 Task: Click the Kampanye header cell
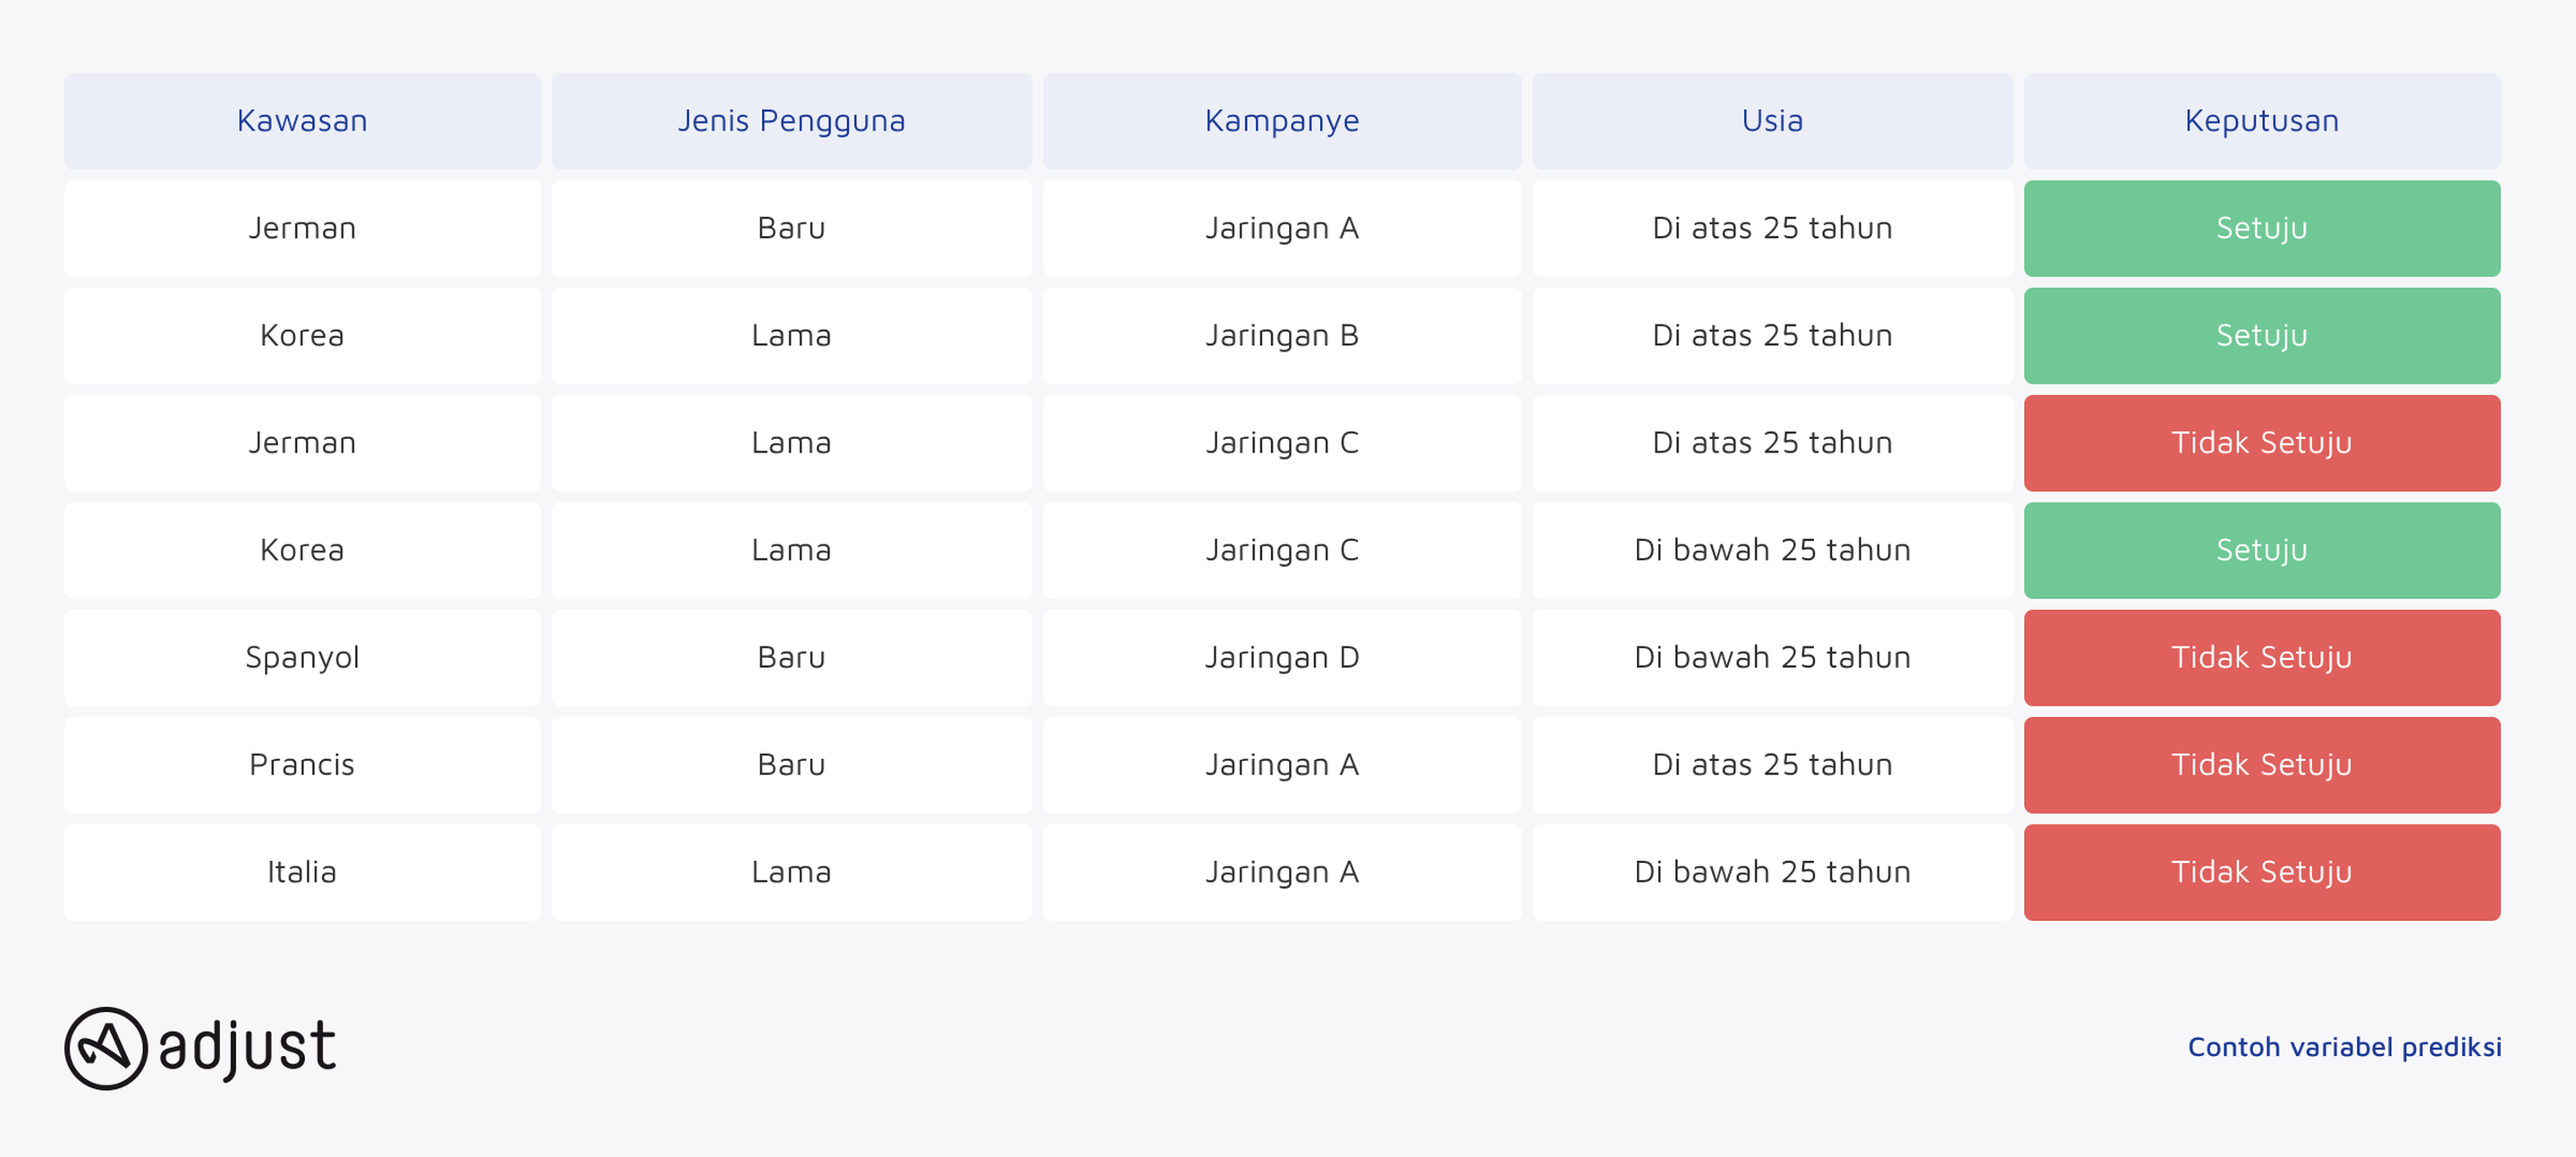point(1282,121)
